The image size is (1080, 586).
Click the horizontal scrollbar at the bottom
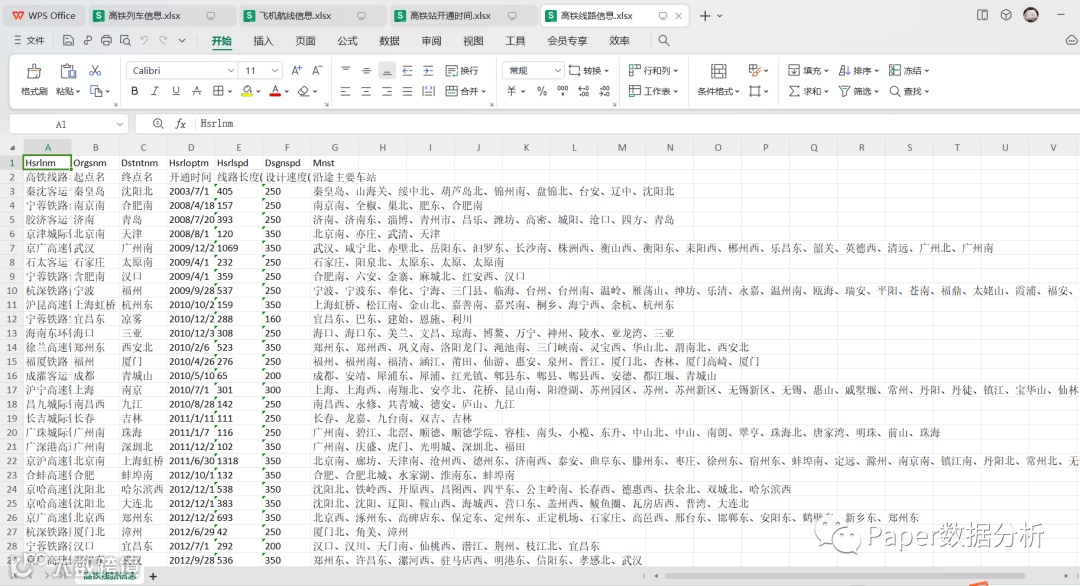(844, 576)
